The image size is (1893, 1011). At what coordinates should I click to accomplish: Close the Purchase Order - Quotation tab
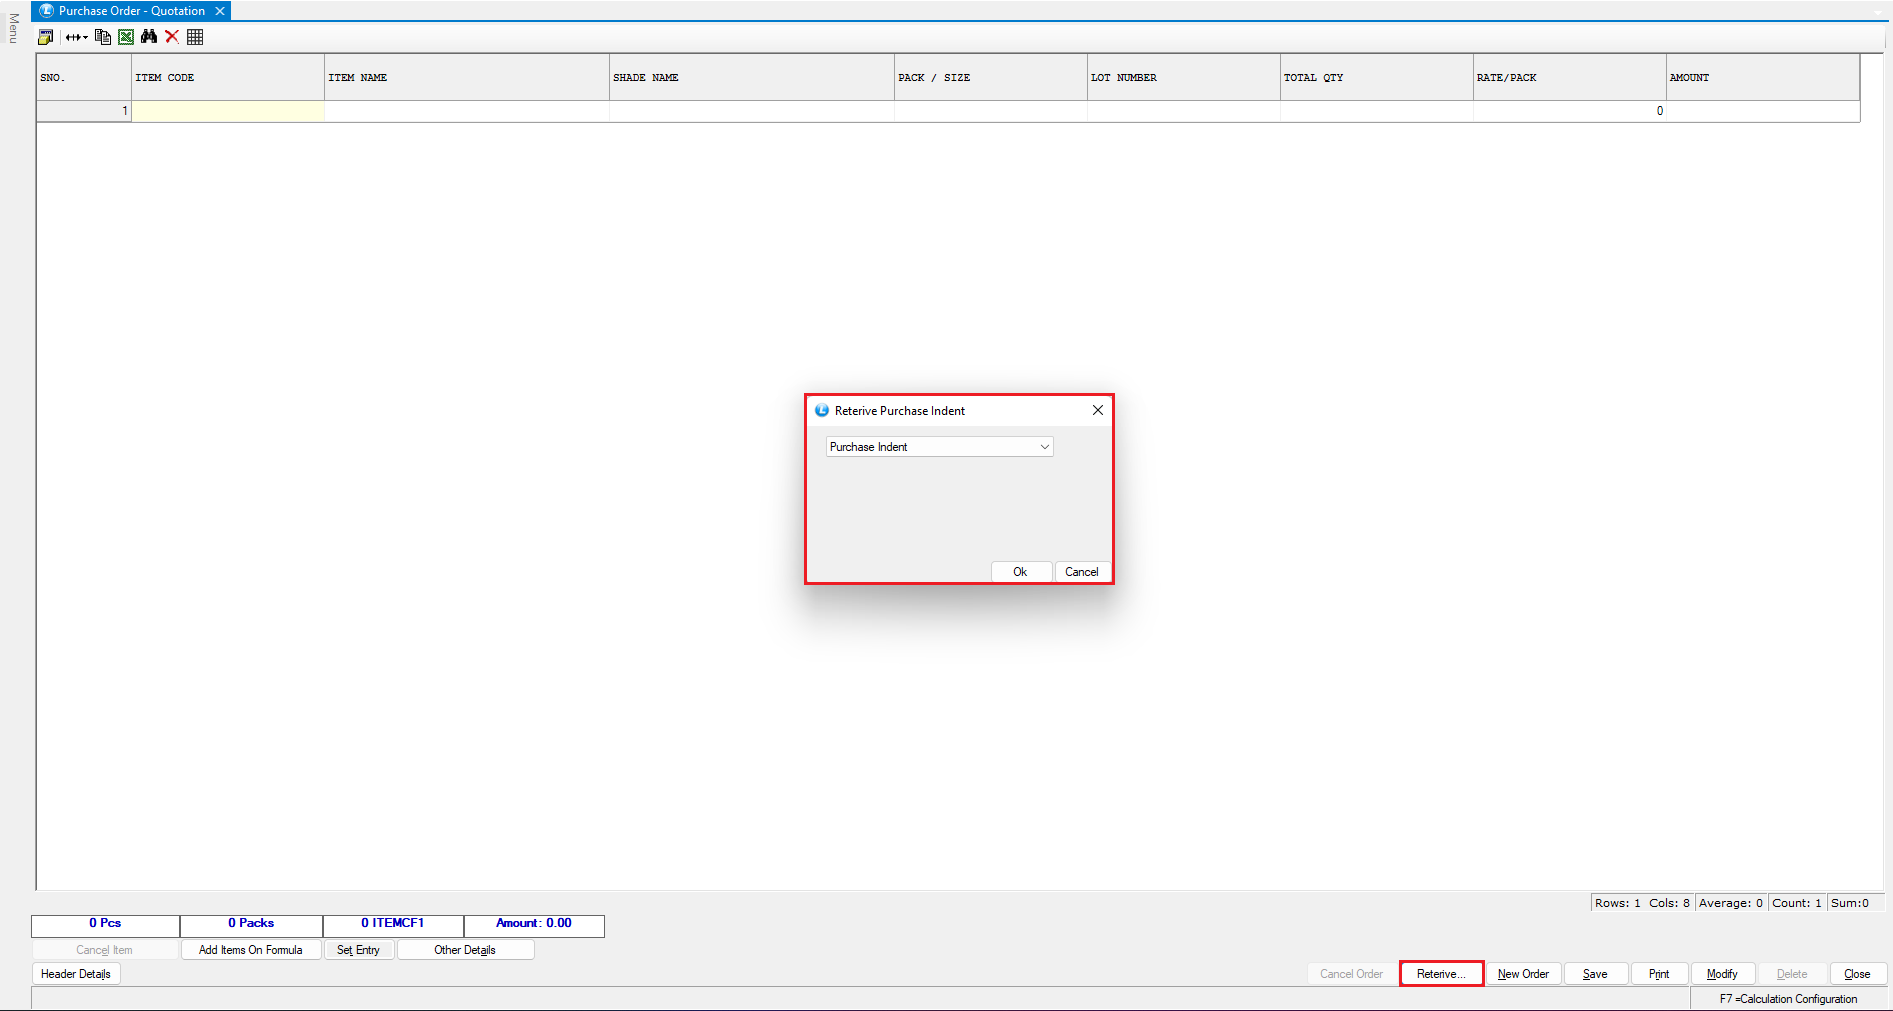(x=220, y=11)
